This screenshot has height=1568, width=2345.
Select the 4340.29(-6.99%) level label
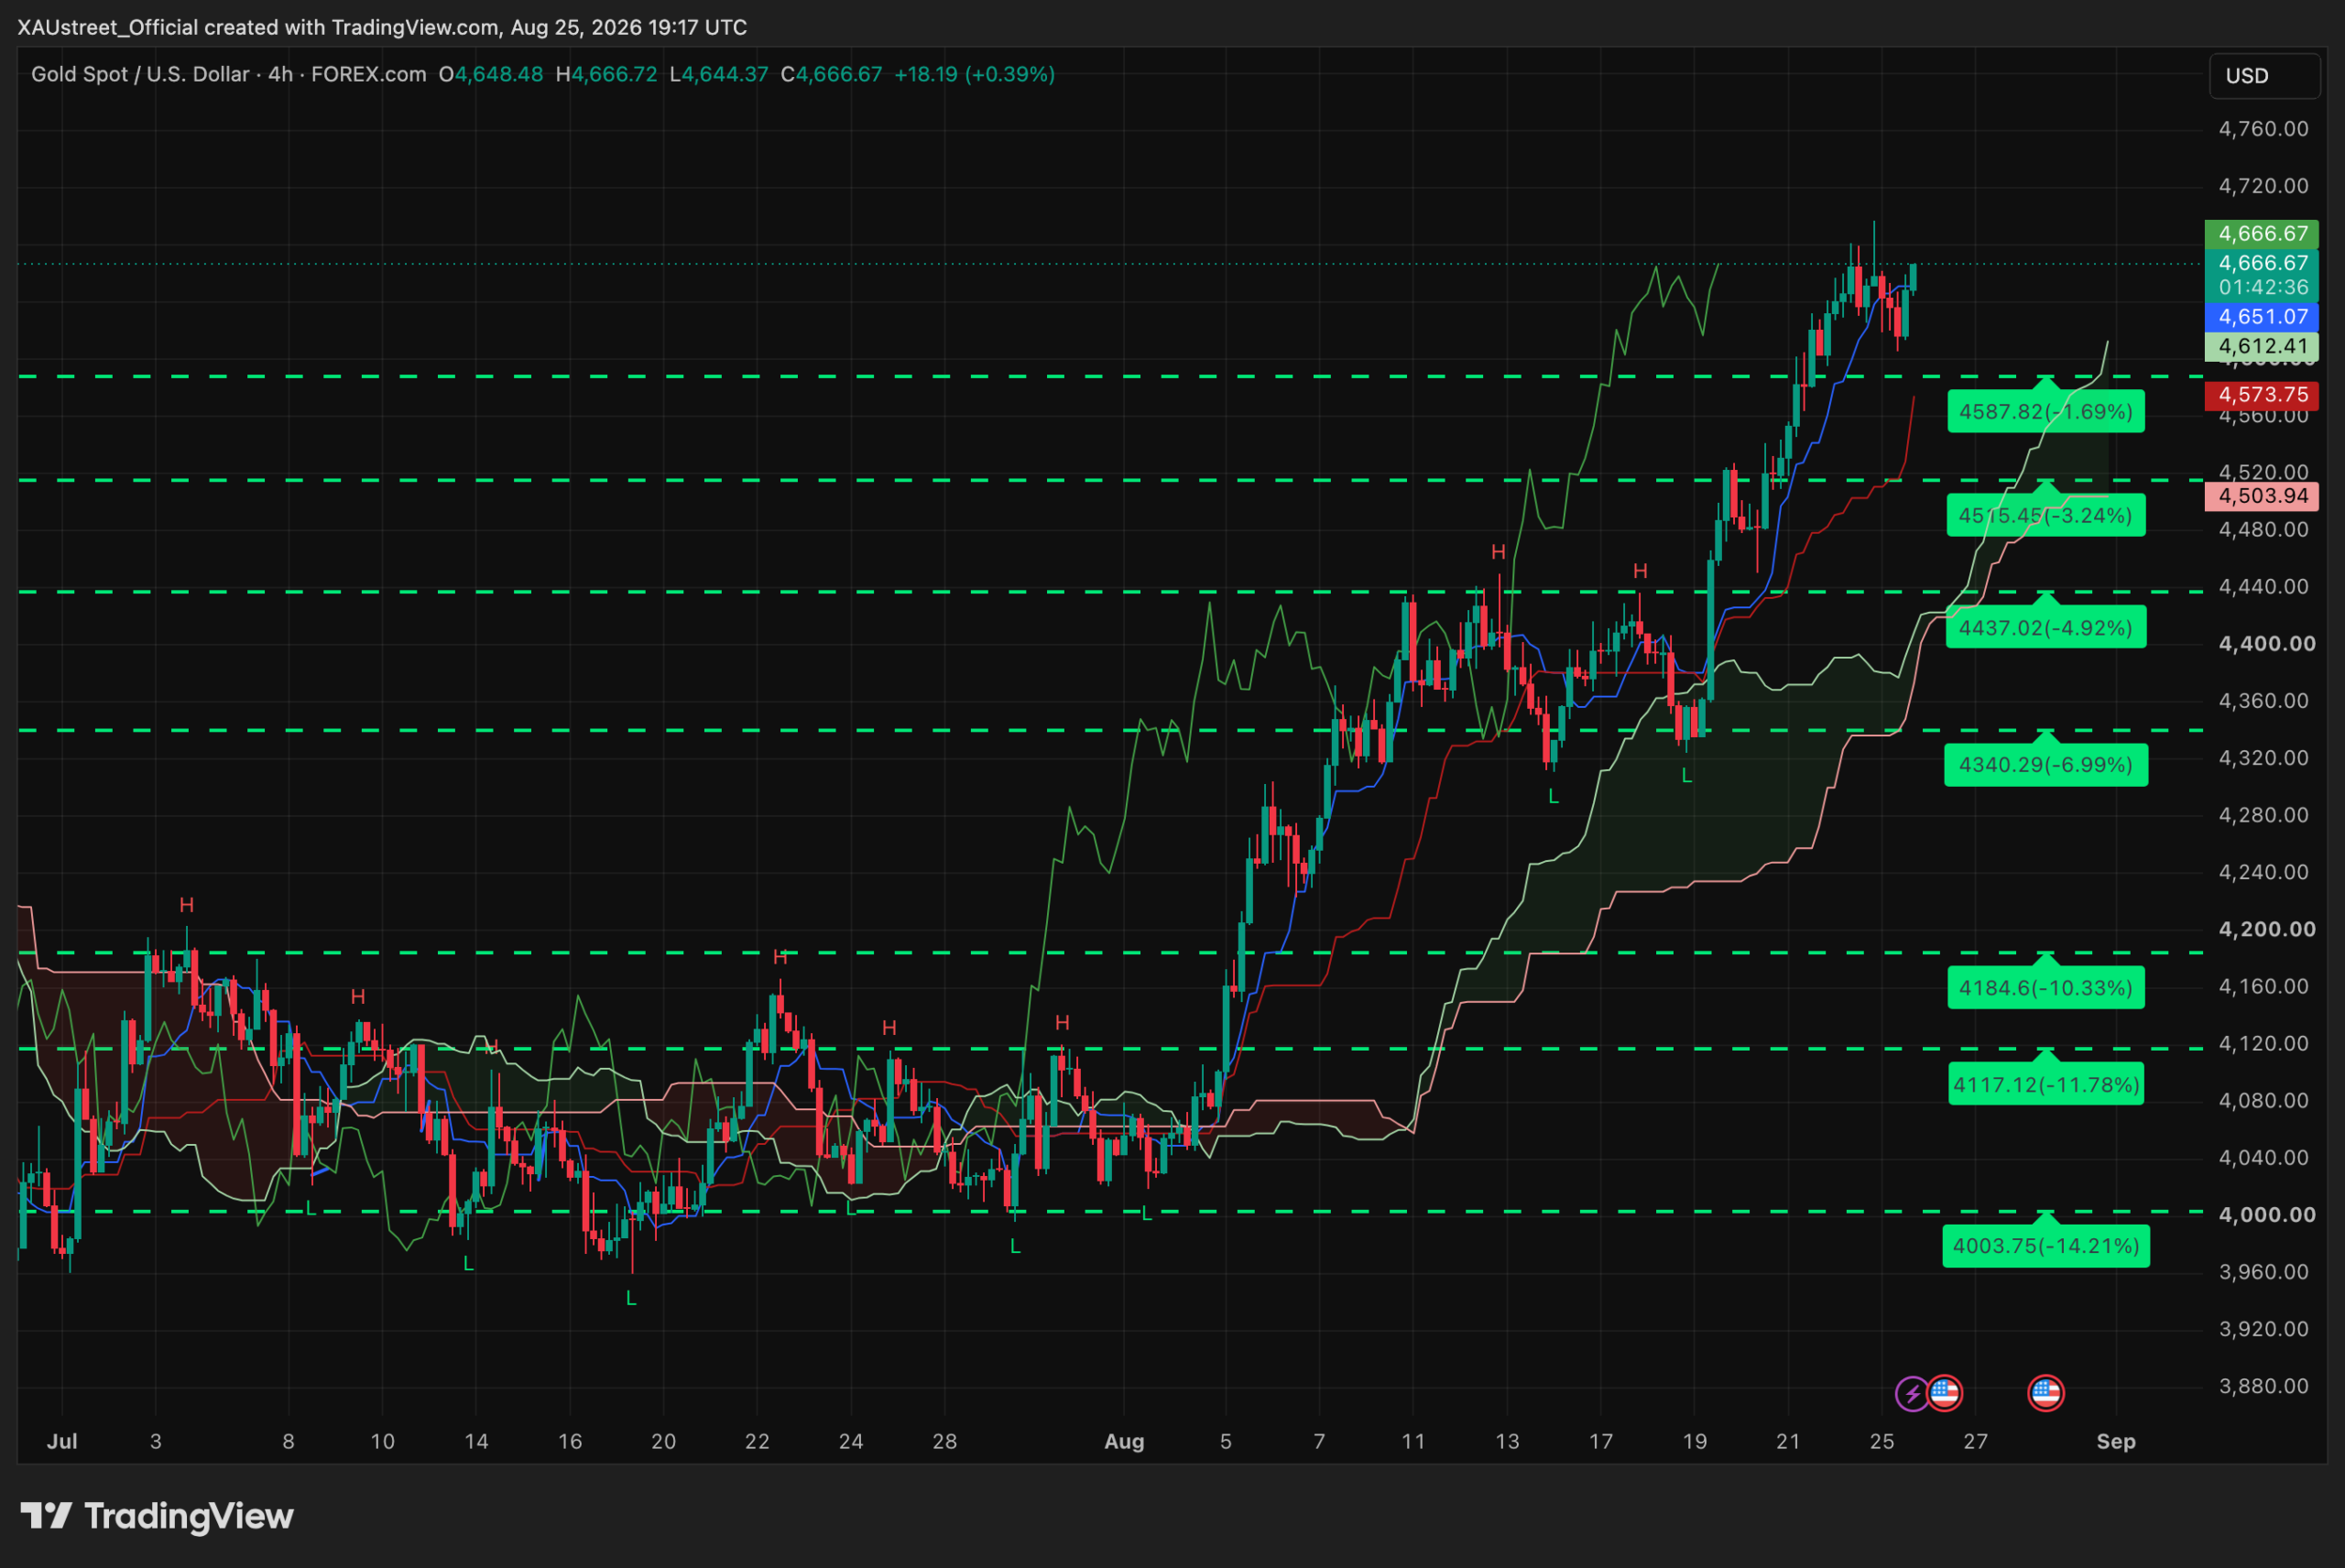coord(2046,765)
